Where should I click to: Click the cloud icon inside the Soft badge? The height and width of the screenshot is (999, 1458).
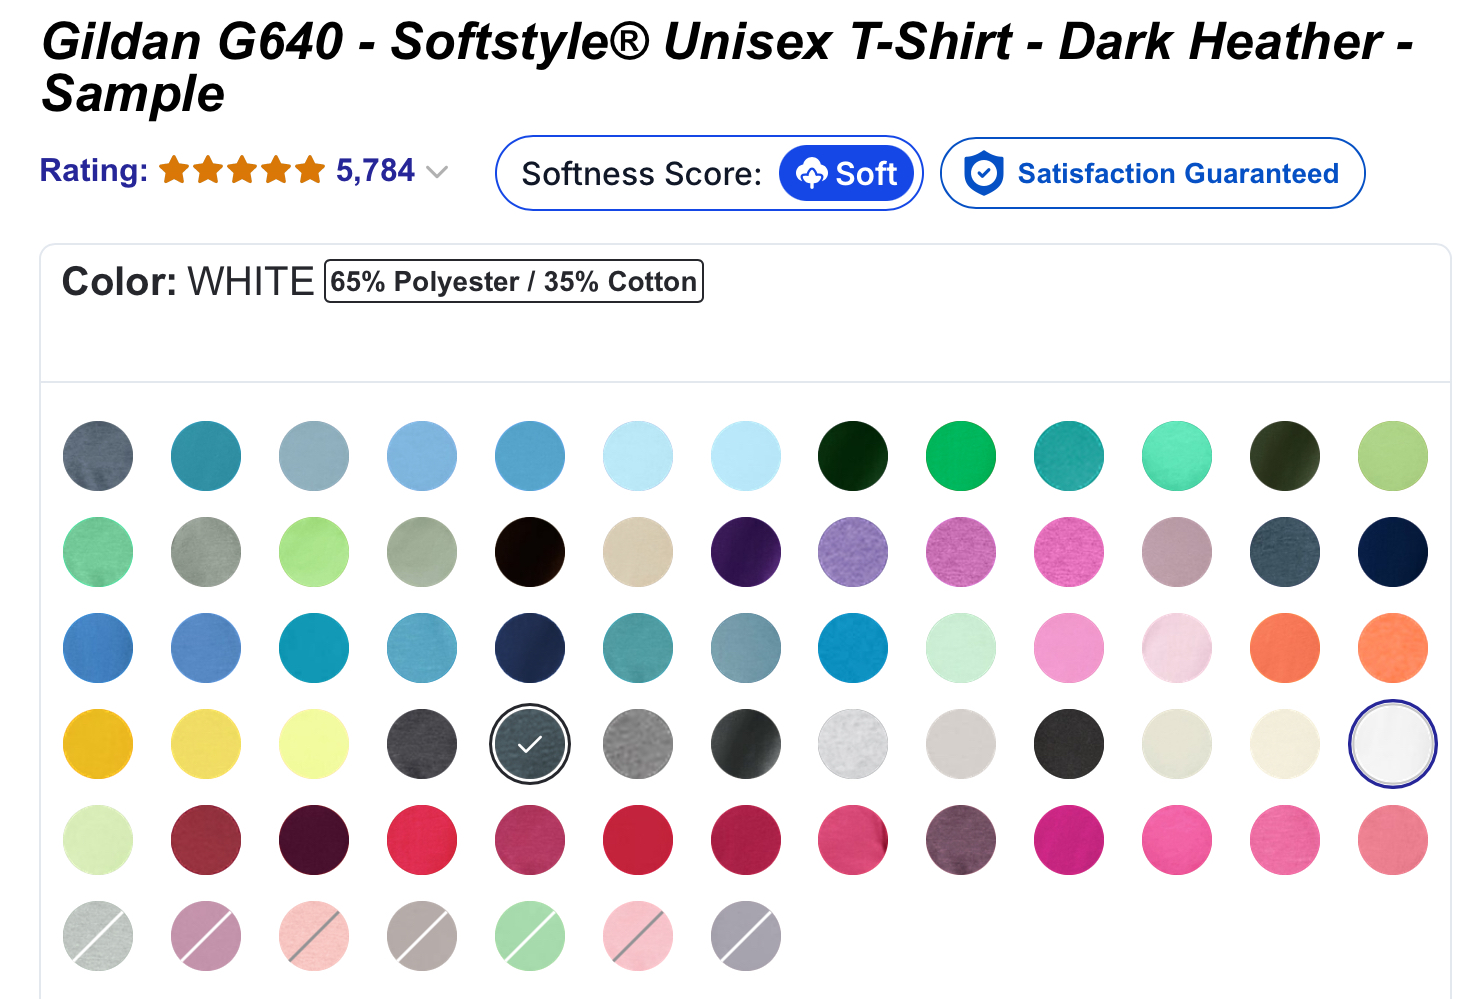pyautogui.click(x=812, y=172)
